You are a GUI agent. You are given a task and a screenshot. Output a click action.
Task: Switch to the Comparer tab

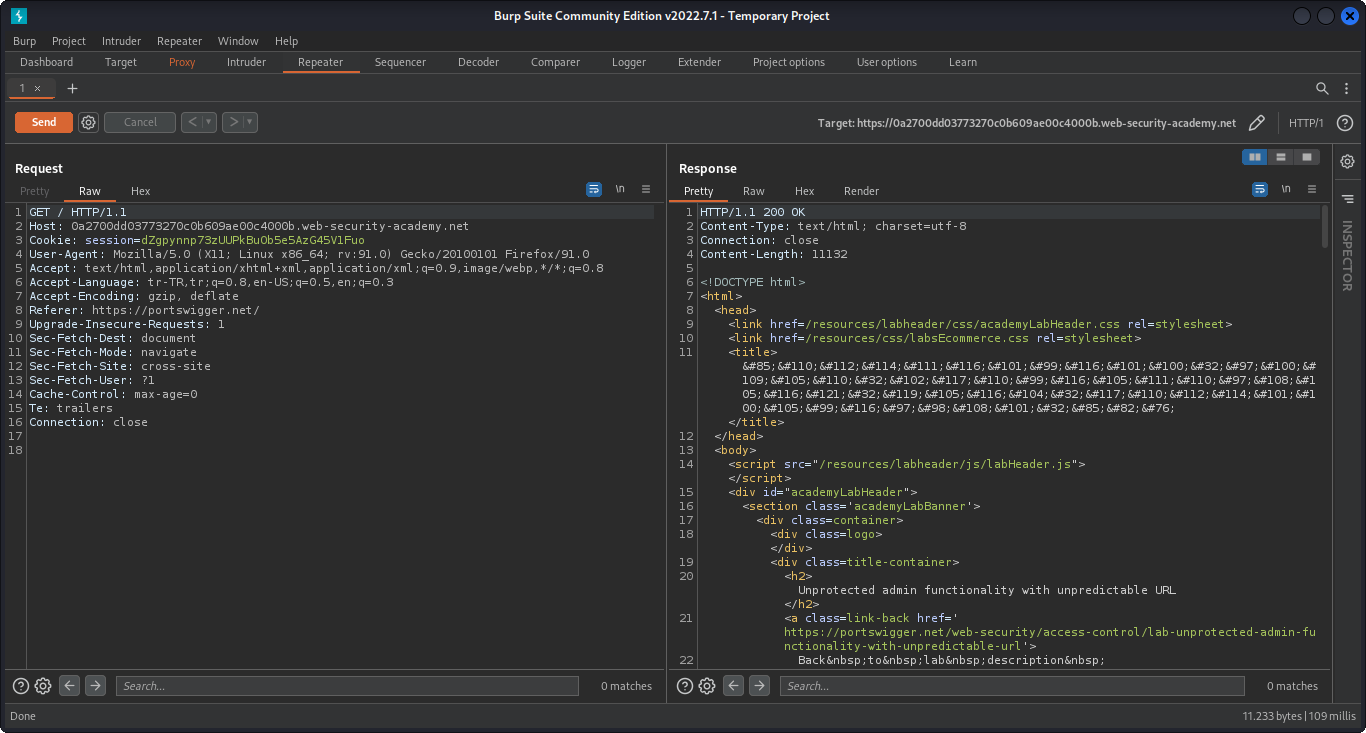click(x=555, y=62)
